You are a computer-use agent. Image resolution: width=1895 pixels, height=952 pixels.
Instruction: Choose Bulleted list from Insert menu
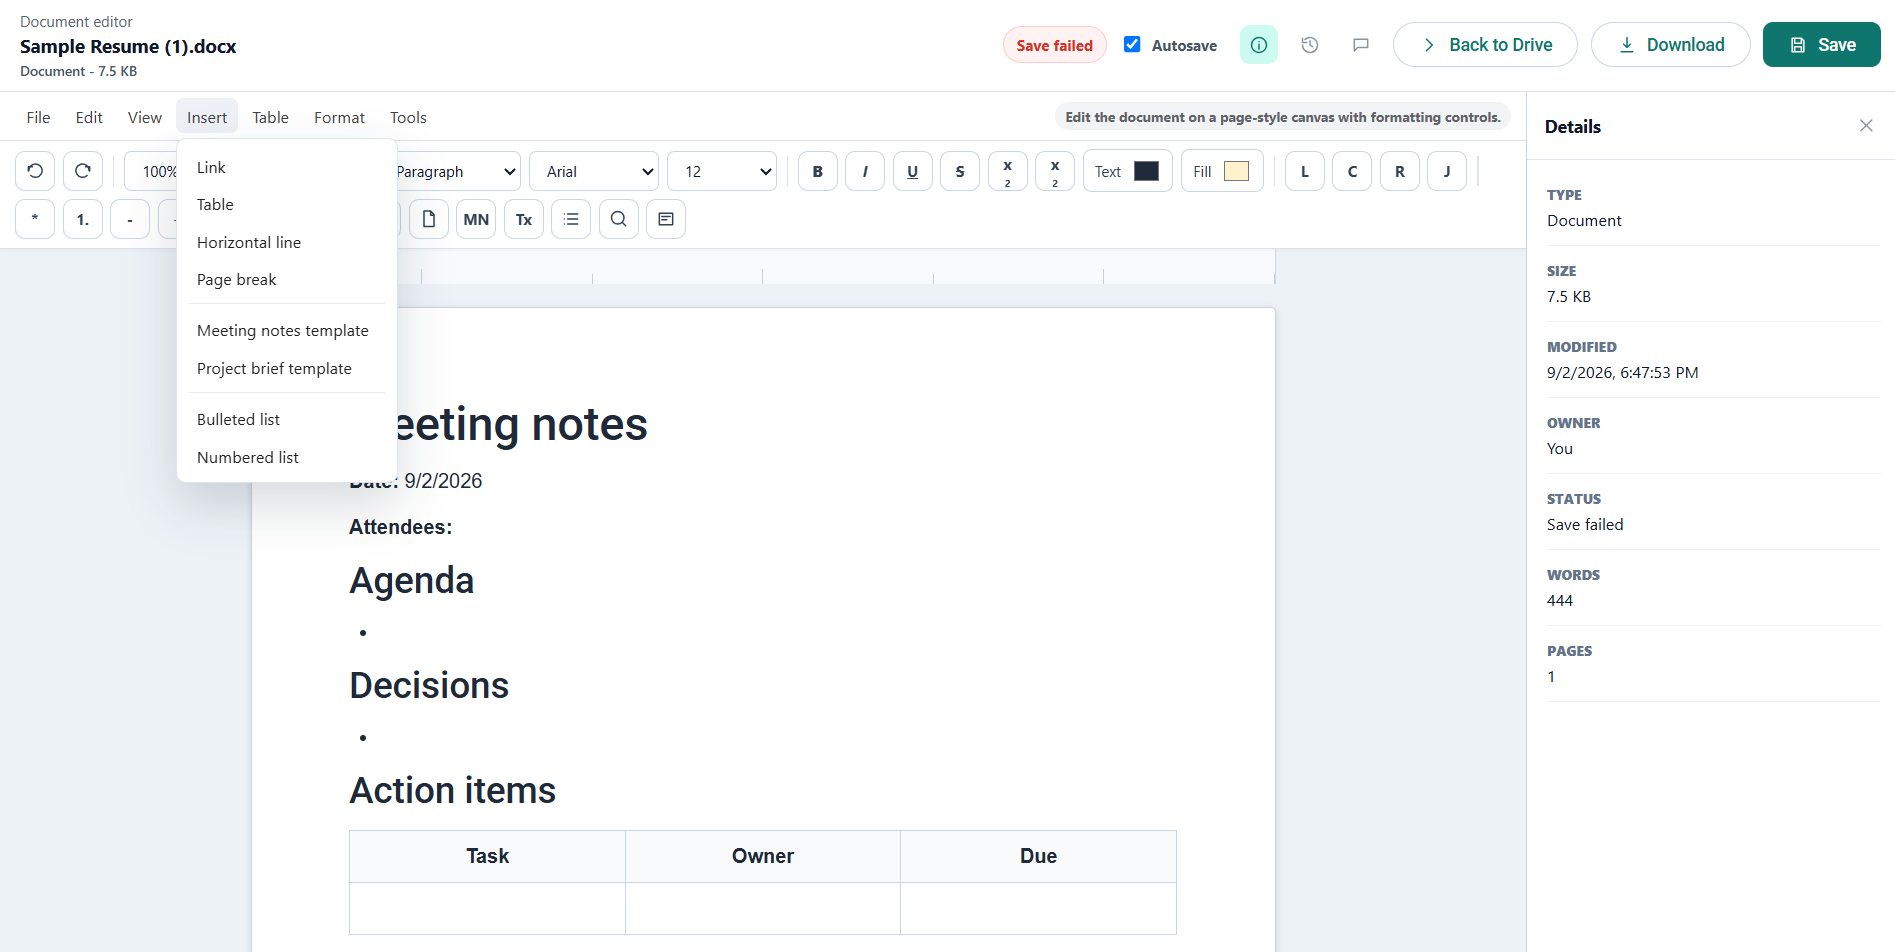[287, 419]
